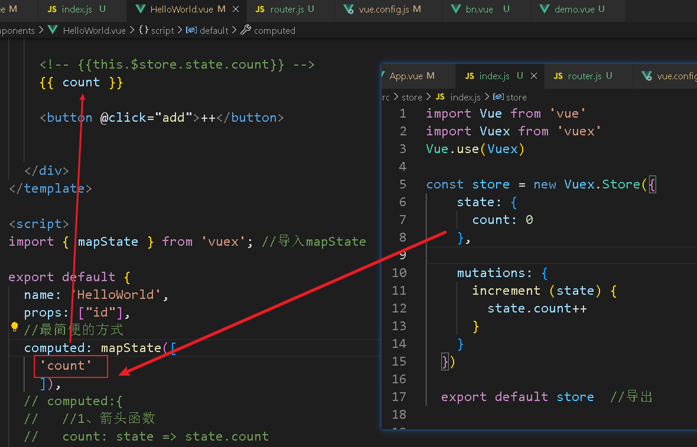697x447 pixels.
Task: Click the 'computed: mapState([' line
Action: click(100, 348)
